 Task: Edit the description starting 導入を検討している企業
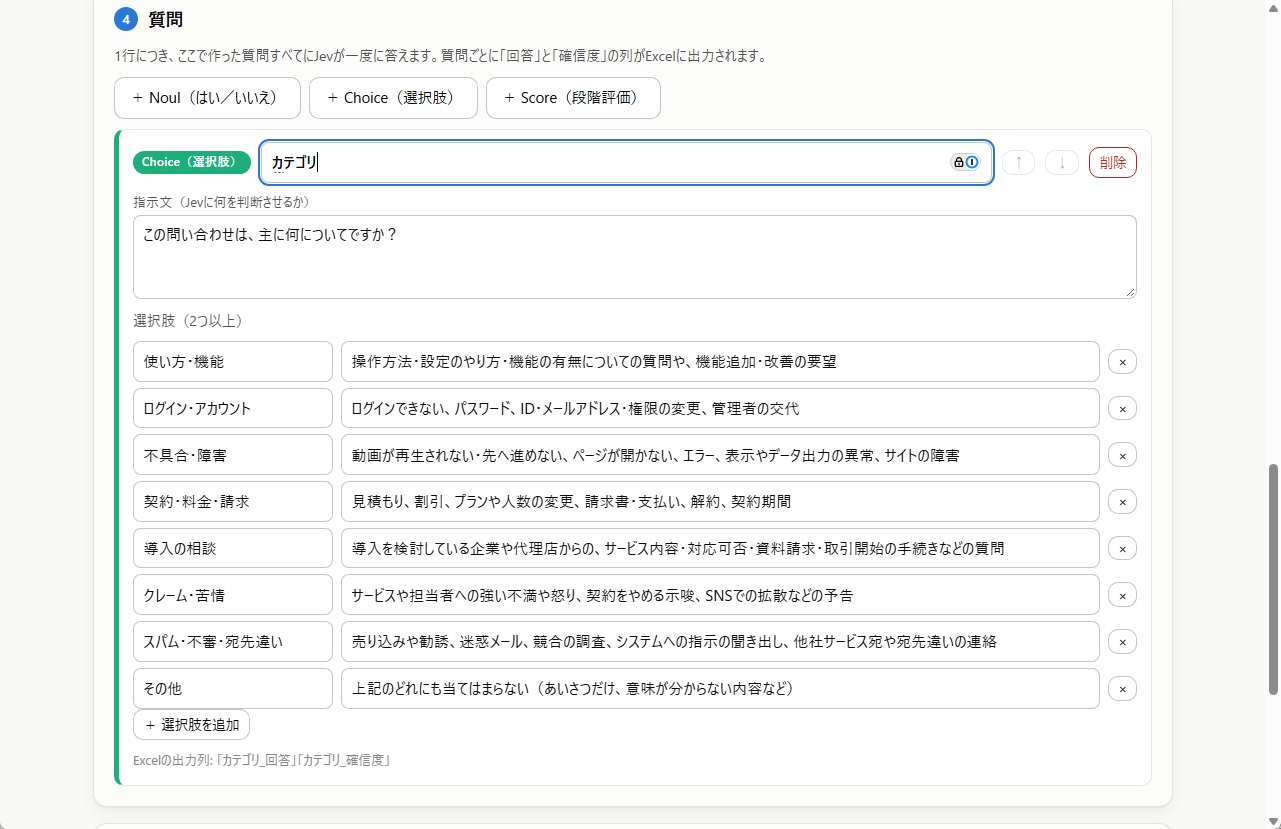click(720, 548)
